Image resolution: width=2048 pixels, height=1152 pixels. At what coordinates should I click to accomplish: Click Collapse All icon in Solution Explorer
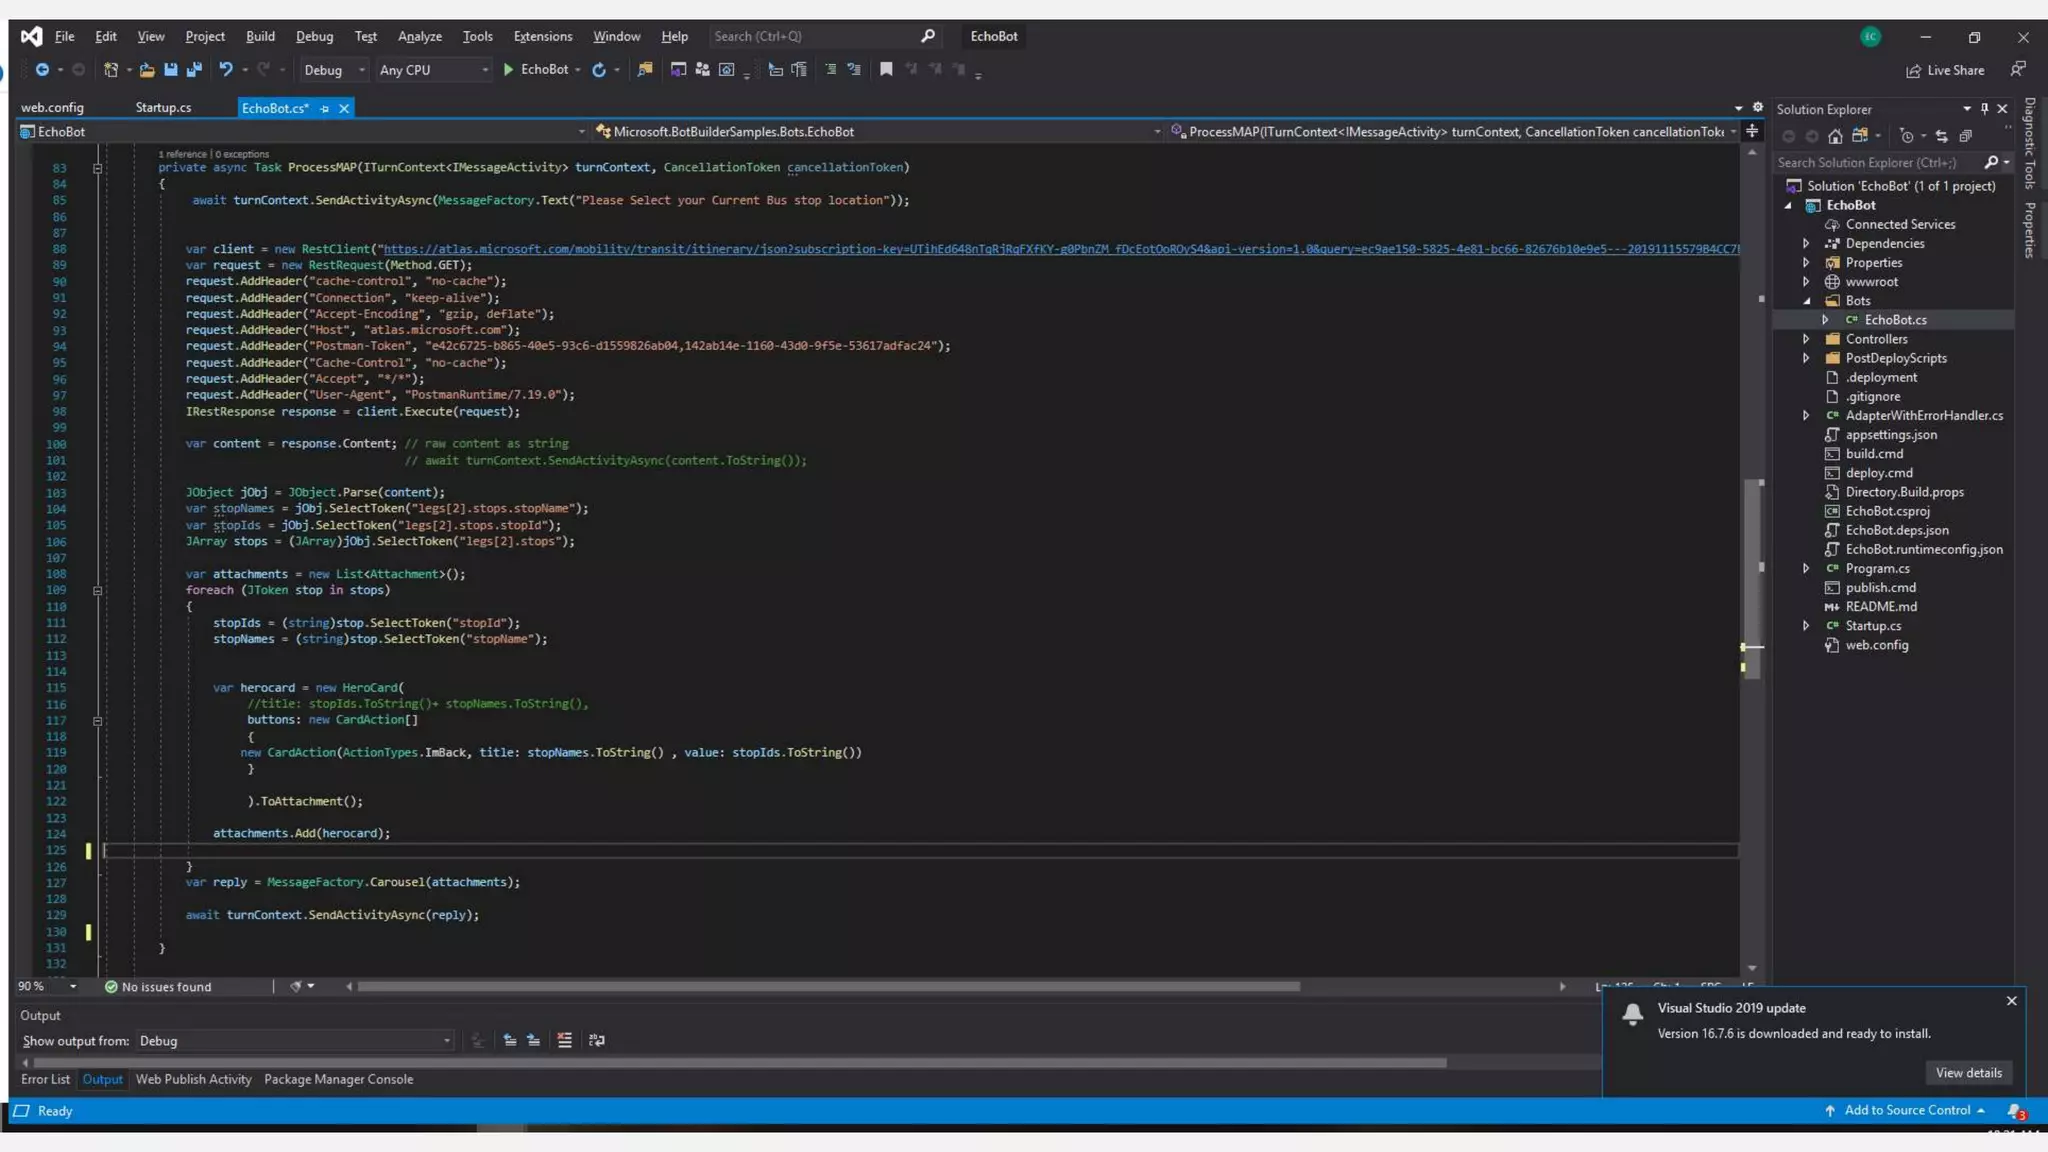[x=1965, y=136]
